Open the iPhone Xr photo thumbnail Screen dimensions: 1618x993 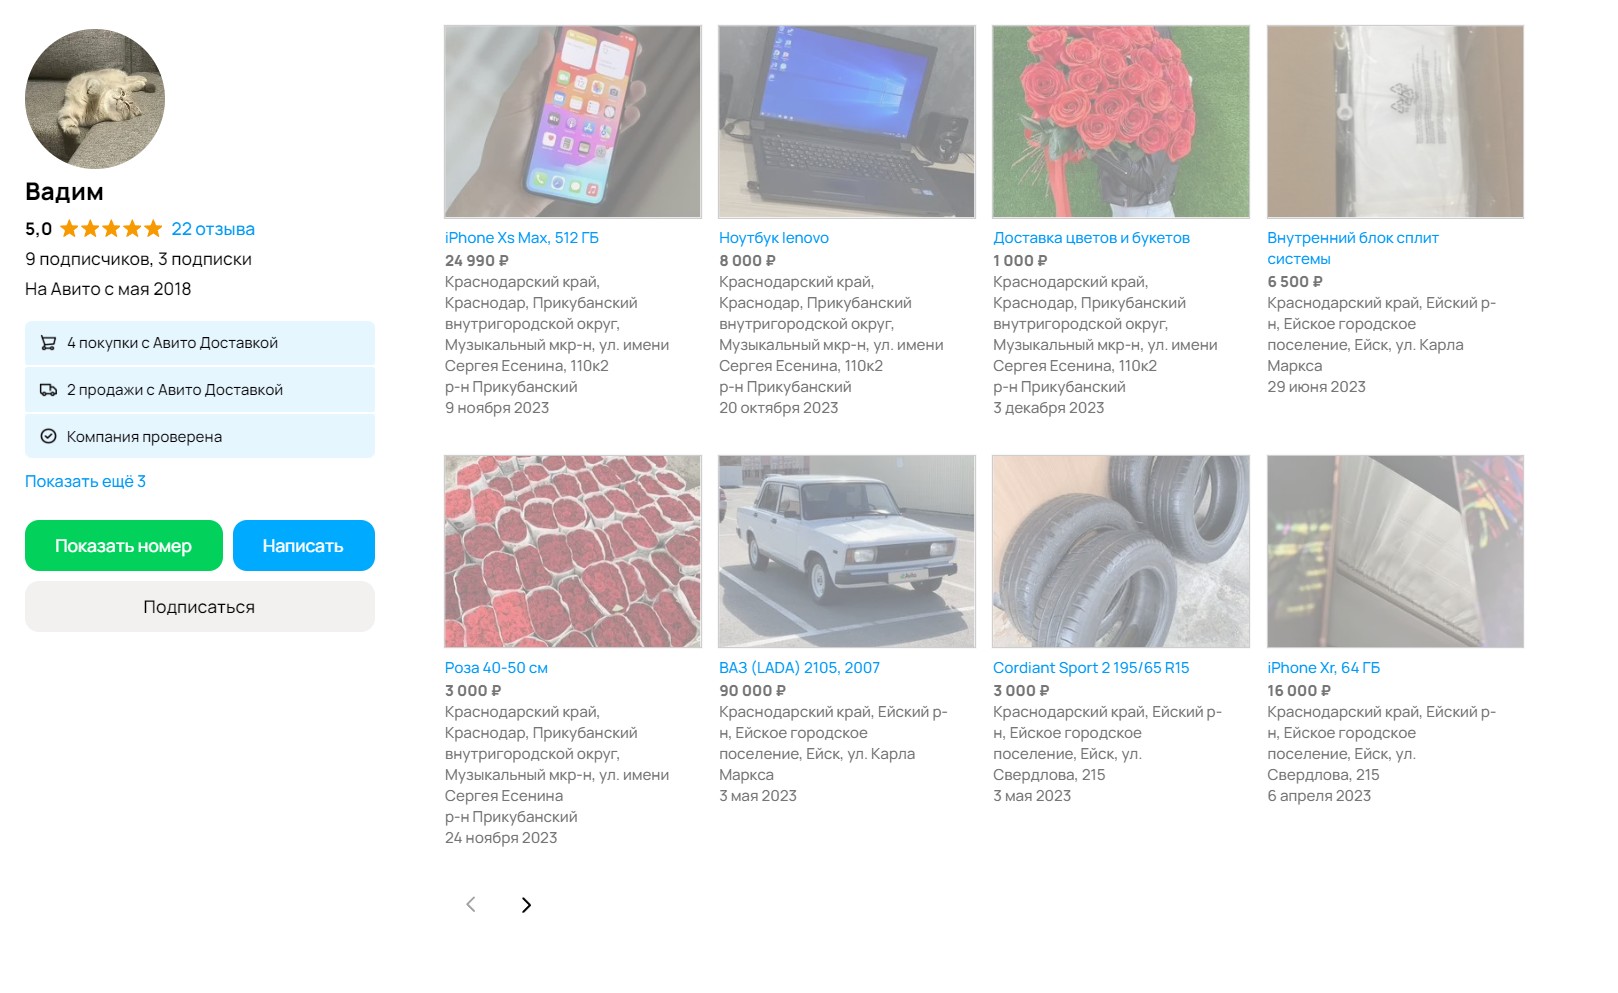pyautogui.click(x=1395, y=552)
